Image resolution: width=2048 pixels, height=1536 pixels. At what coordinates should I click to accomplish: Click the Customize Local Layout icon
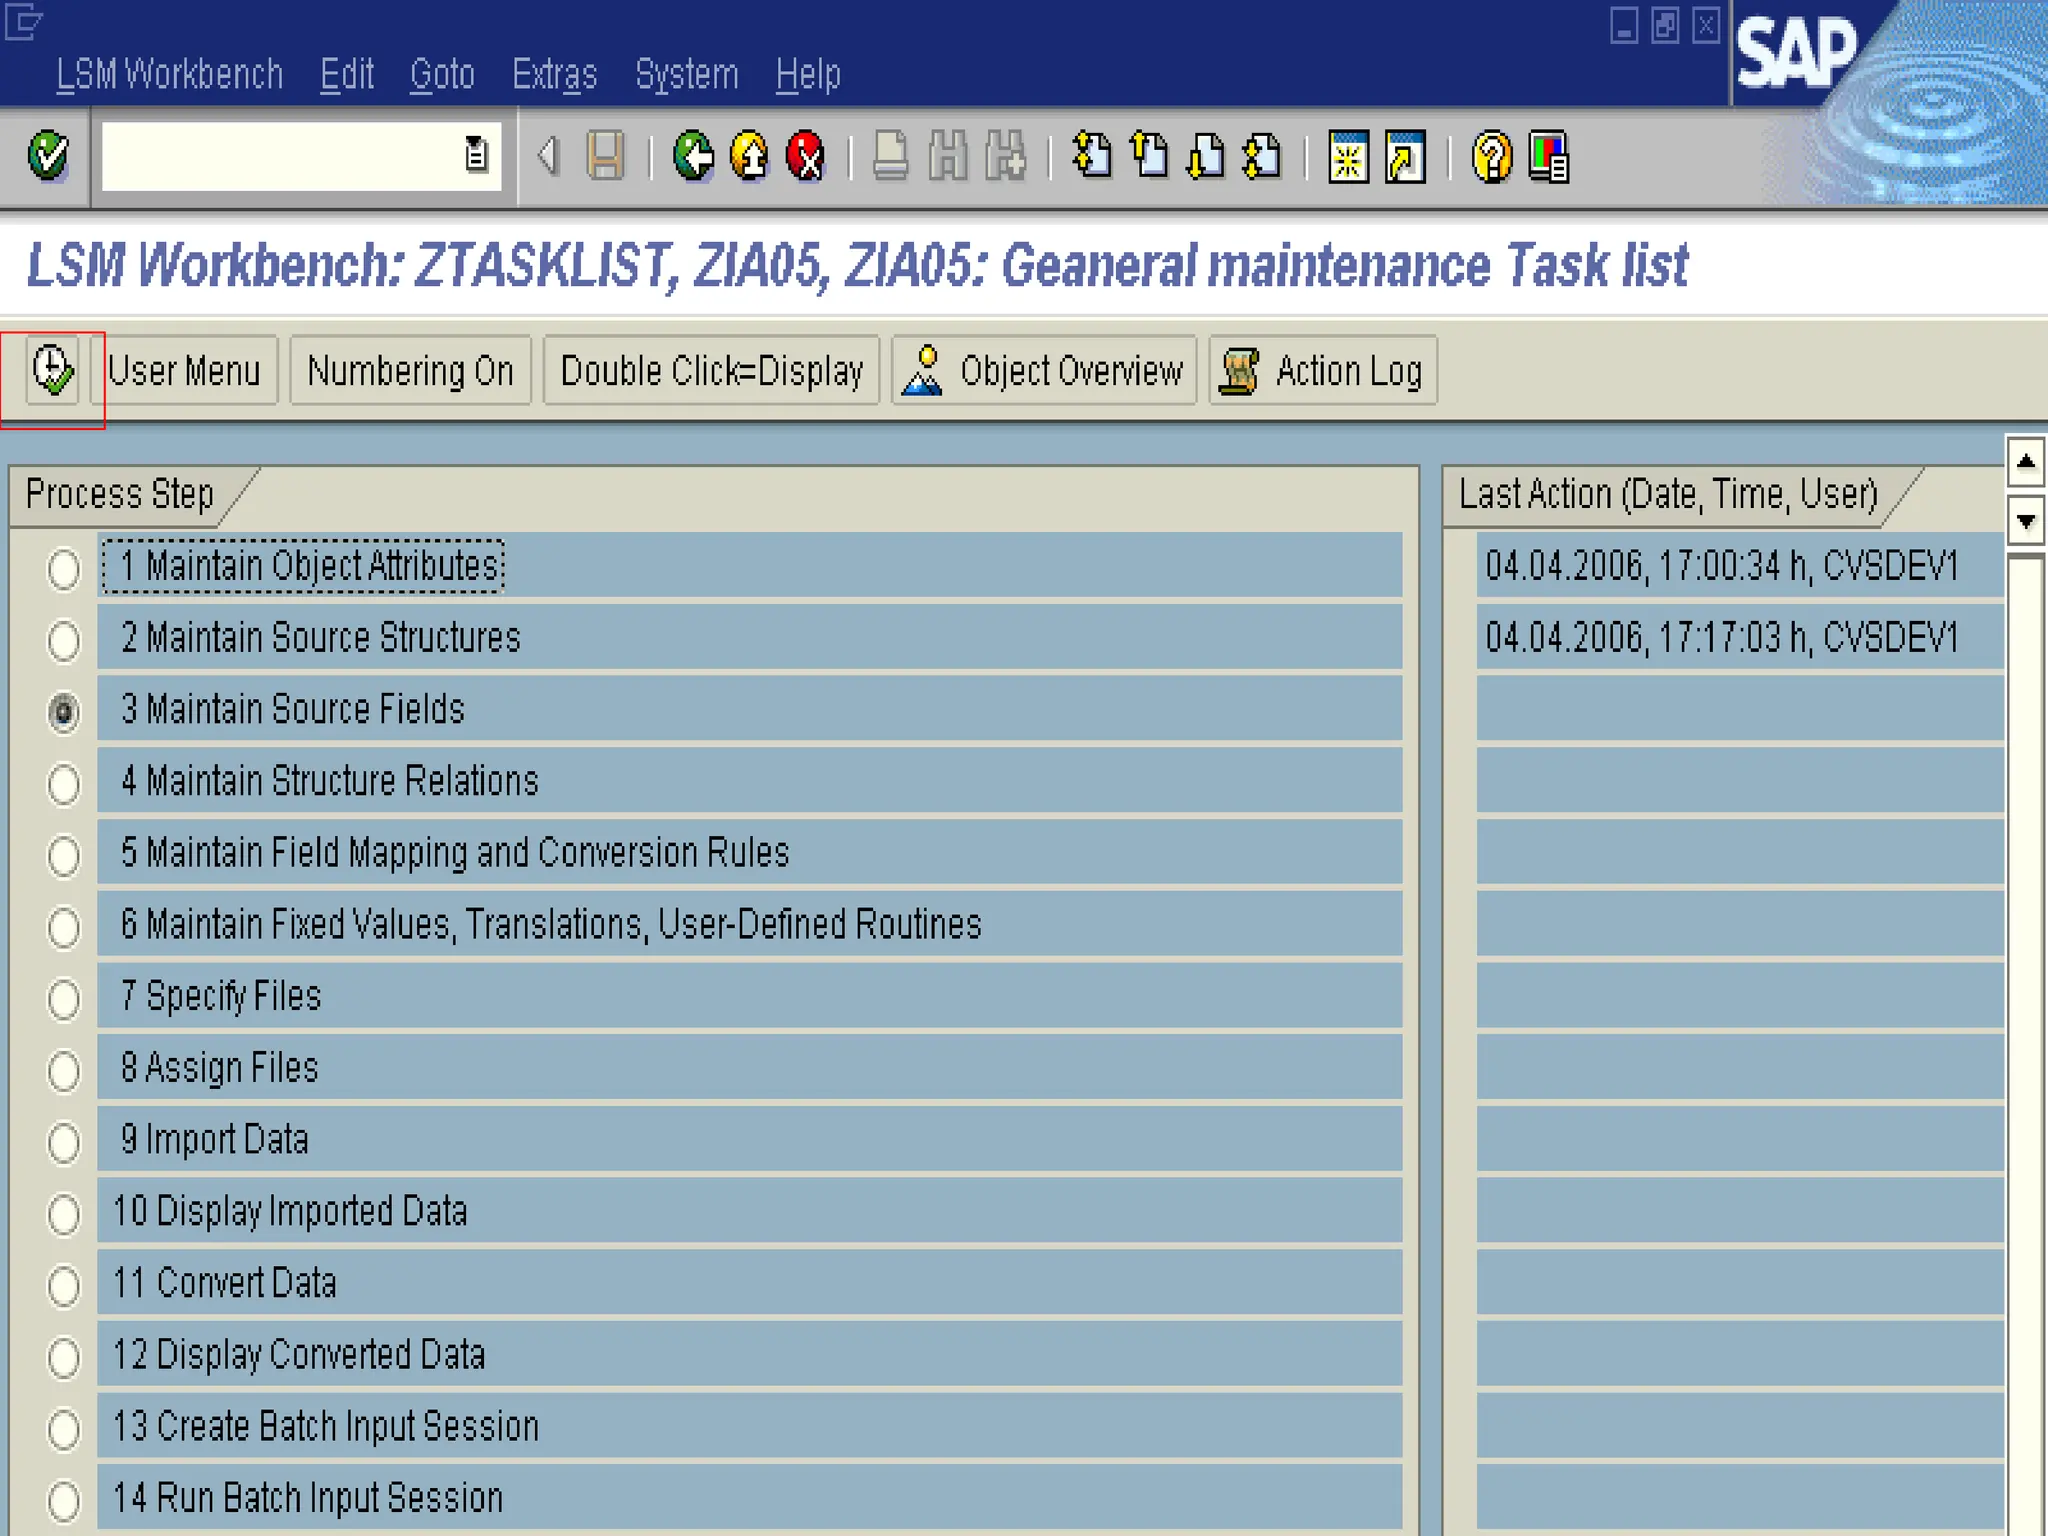1549,157
